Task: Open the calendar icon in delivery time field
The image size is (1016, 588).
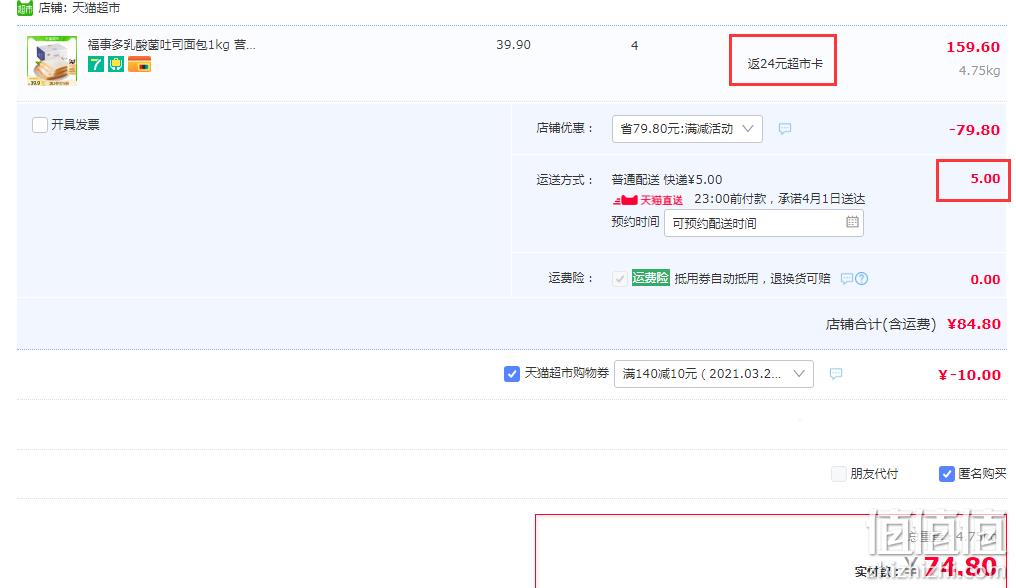Action: [x=852, y=222]
